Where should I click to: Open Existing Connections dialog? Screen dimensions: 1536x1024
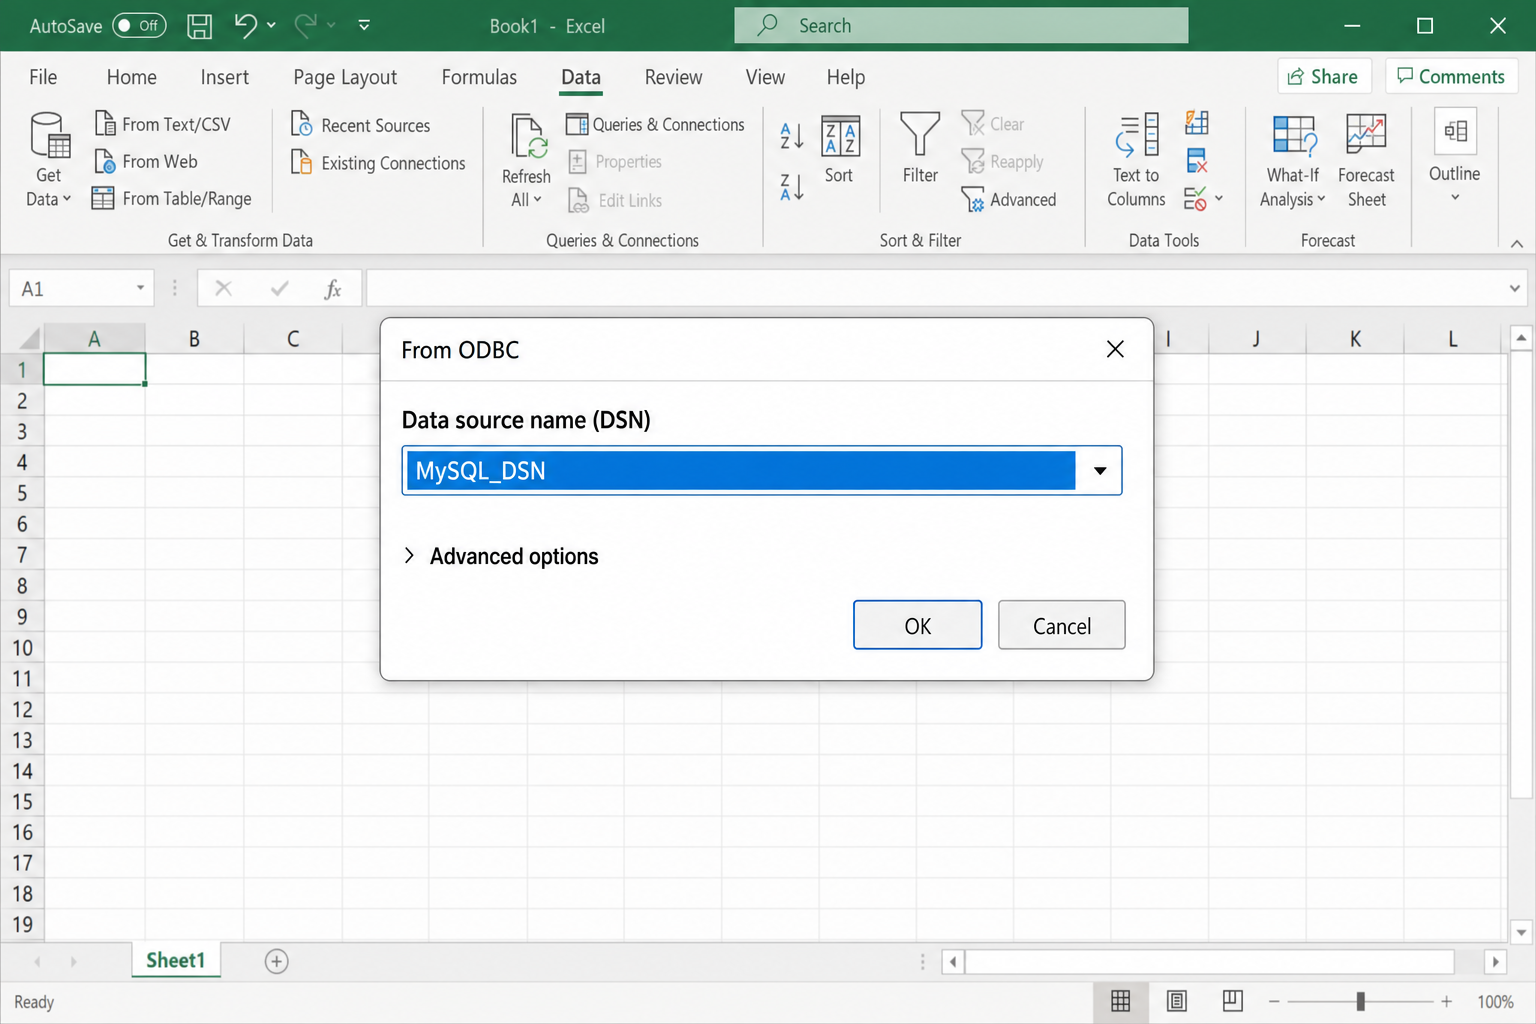(378, 162)
